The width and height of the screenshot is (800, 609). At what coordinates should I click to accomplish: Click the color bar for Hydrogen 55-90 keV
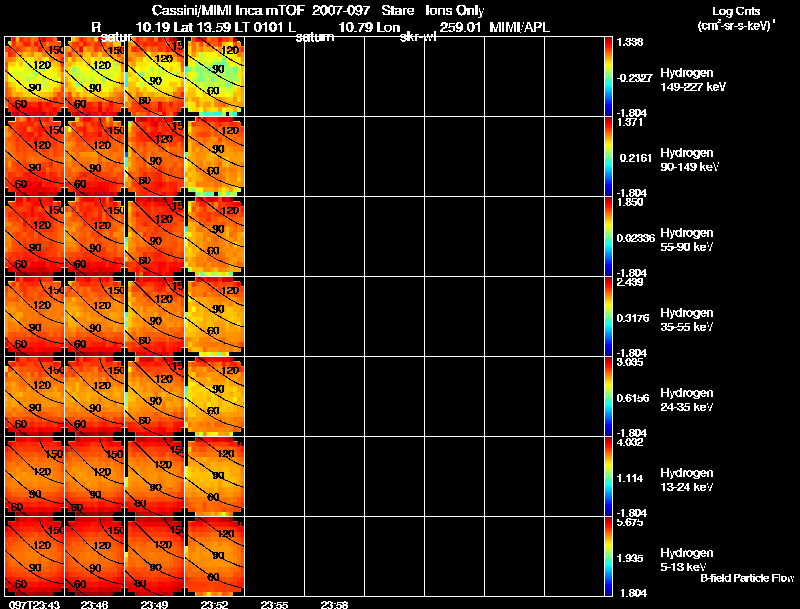608,237
